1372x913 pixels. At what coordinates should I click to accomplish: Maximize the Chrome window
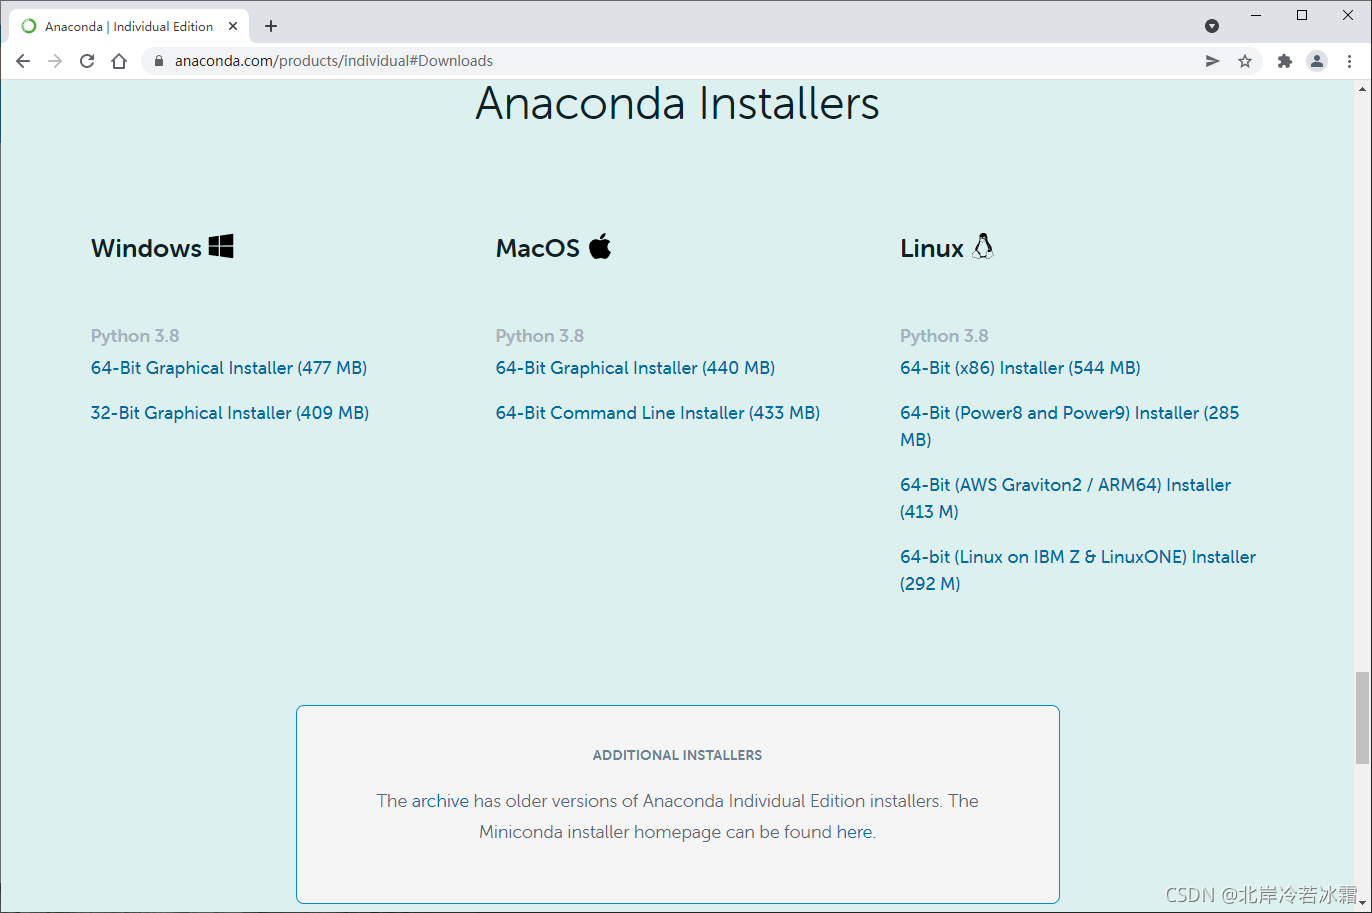(1302, 15)
